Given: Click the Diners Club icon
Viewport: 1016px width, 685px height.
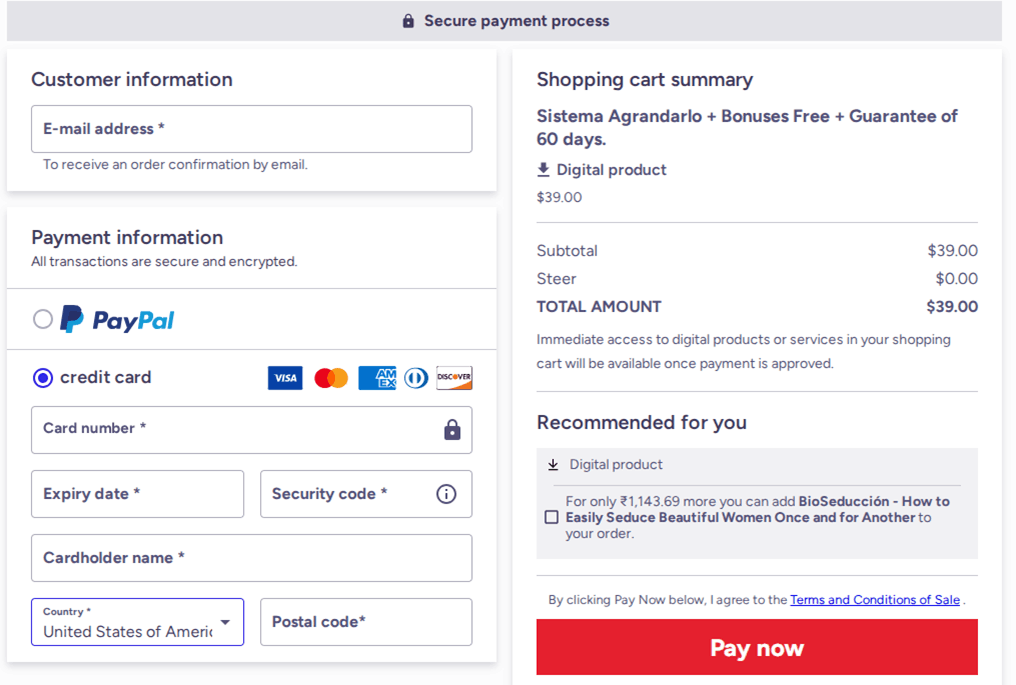Looking at the screenshot, I should pyautogui.click(x=416, y=378).
